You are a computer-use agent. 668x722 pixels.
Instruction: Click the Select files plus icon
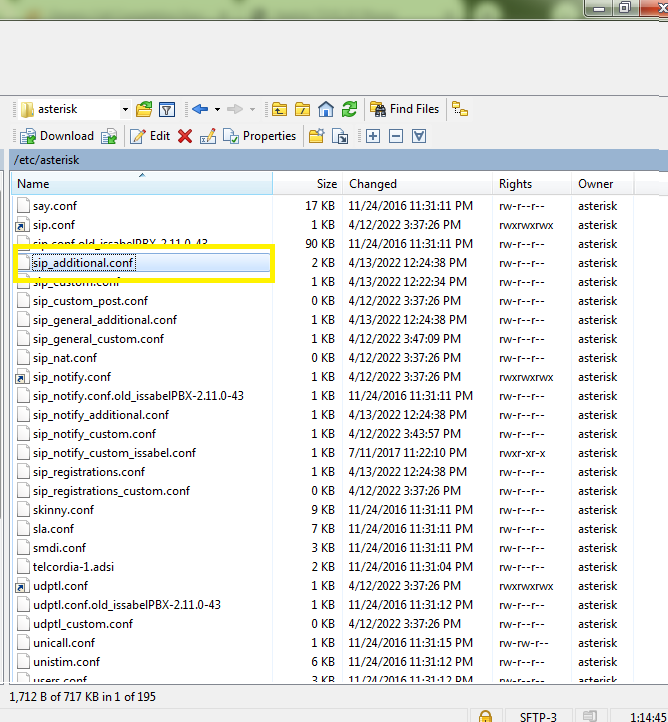coord(373,136)
